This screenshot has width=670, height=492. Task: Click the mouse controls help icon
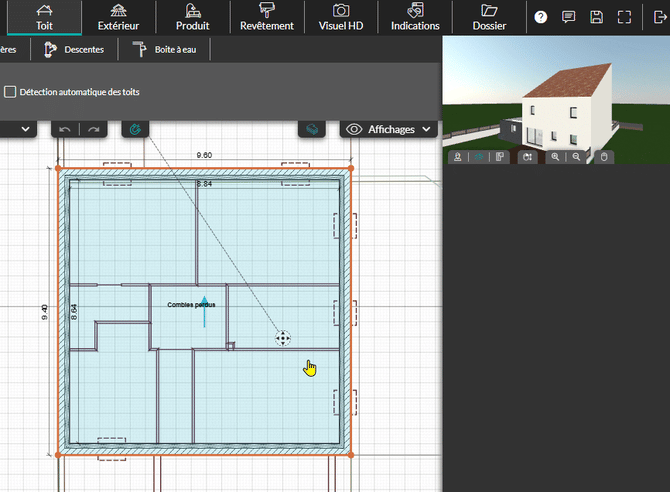[604, 157]
